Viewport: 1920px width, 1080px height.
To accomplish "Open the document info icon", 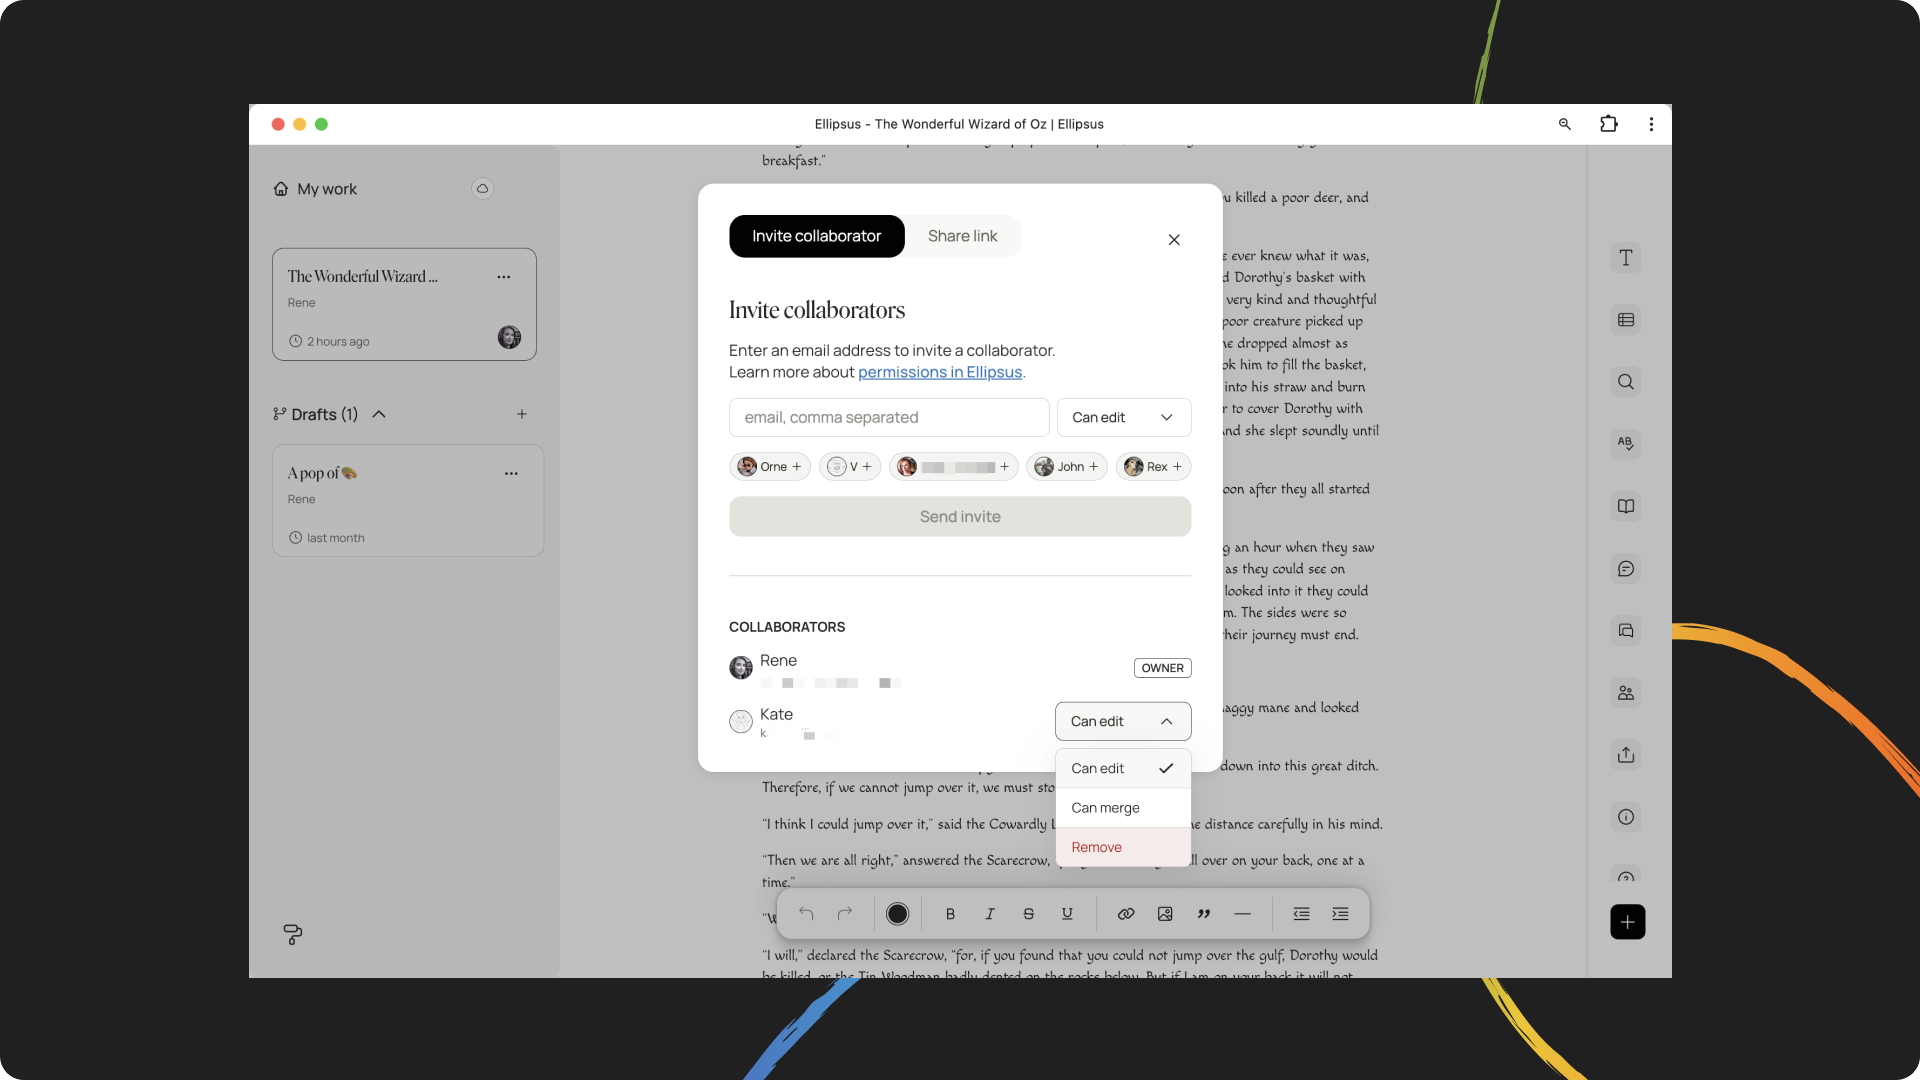I will tap(1626, 817).
